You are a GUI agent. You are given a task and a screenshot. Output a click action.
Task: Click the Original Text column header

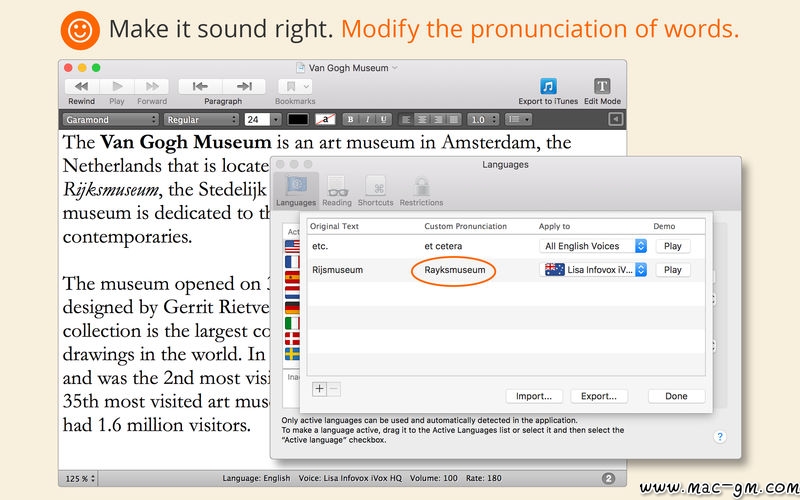point(334,226)
